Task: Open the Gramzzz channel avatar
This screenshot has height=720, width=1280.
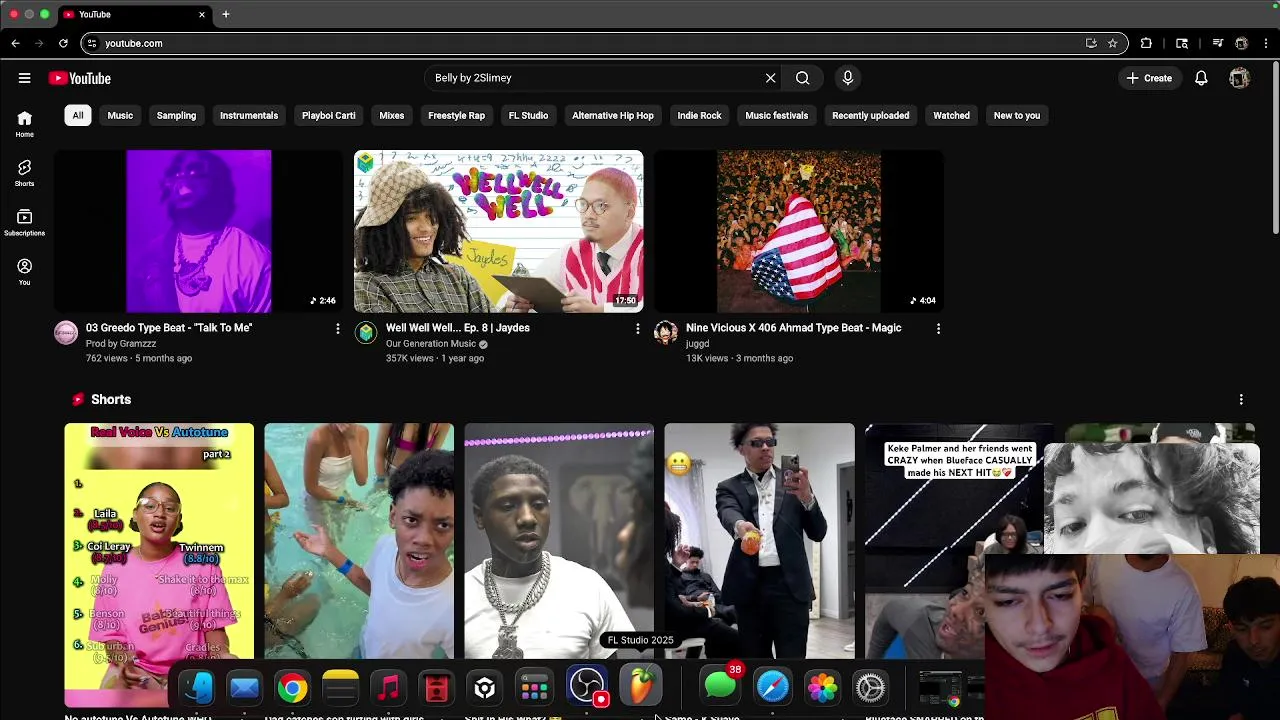Action: [66, 333]
